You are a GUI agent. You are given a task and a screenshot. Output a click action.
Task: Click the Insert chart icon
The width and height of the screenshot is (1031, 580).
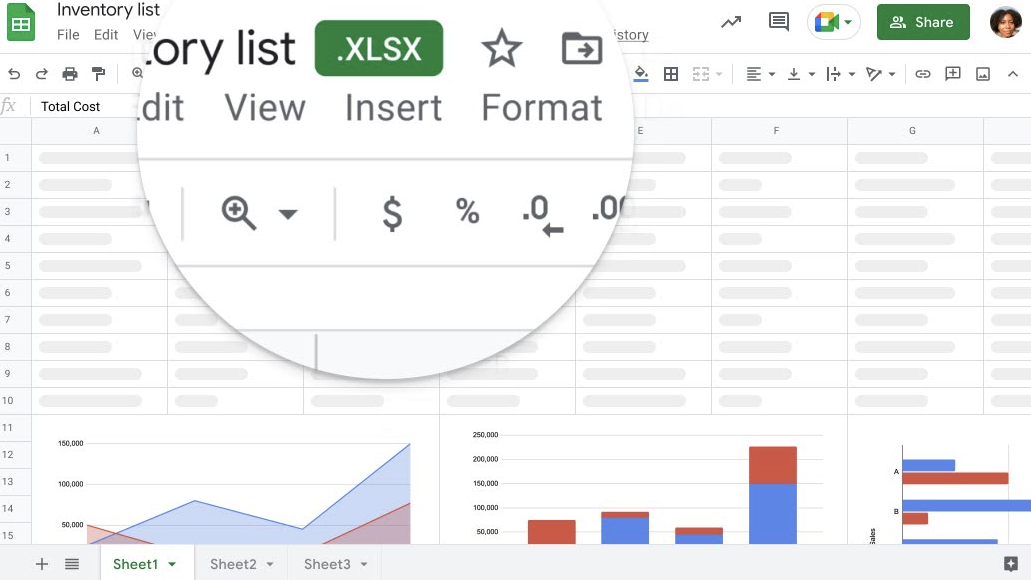983,74
